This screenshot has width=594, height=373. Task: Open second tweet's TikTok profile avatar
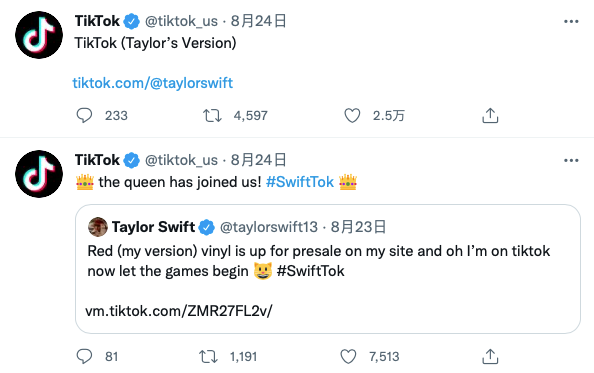point(39,174)
